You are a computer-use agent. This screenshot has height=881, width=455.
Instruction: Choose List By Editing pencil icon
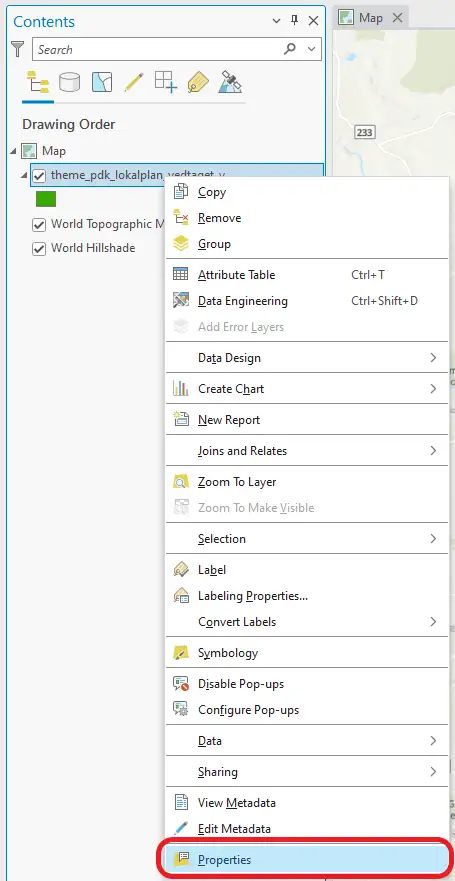[134, 82]
